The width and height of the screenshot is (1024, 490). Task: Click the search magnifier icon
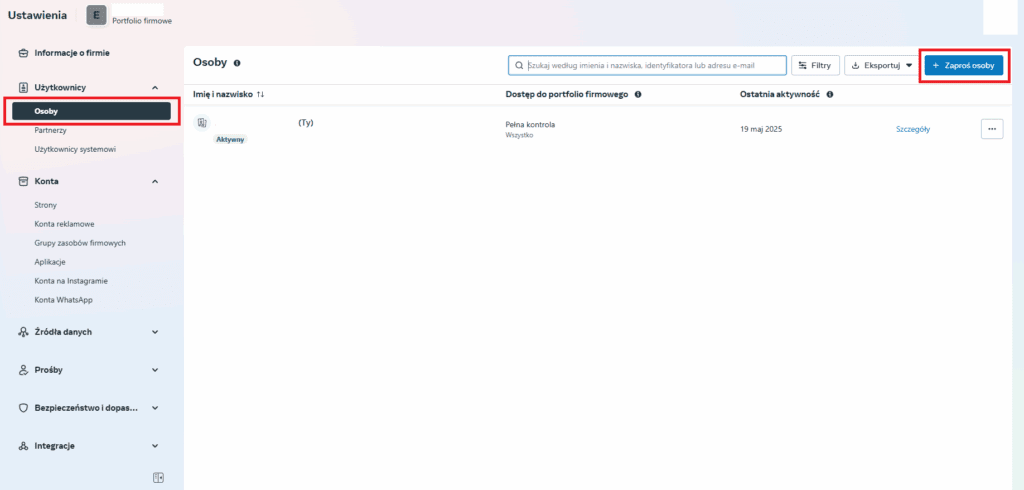click(519, 65)
